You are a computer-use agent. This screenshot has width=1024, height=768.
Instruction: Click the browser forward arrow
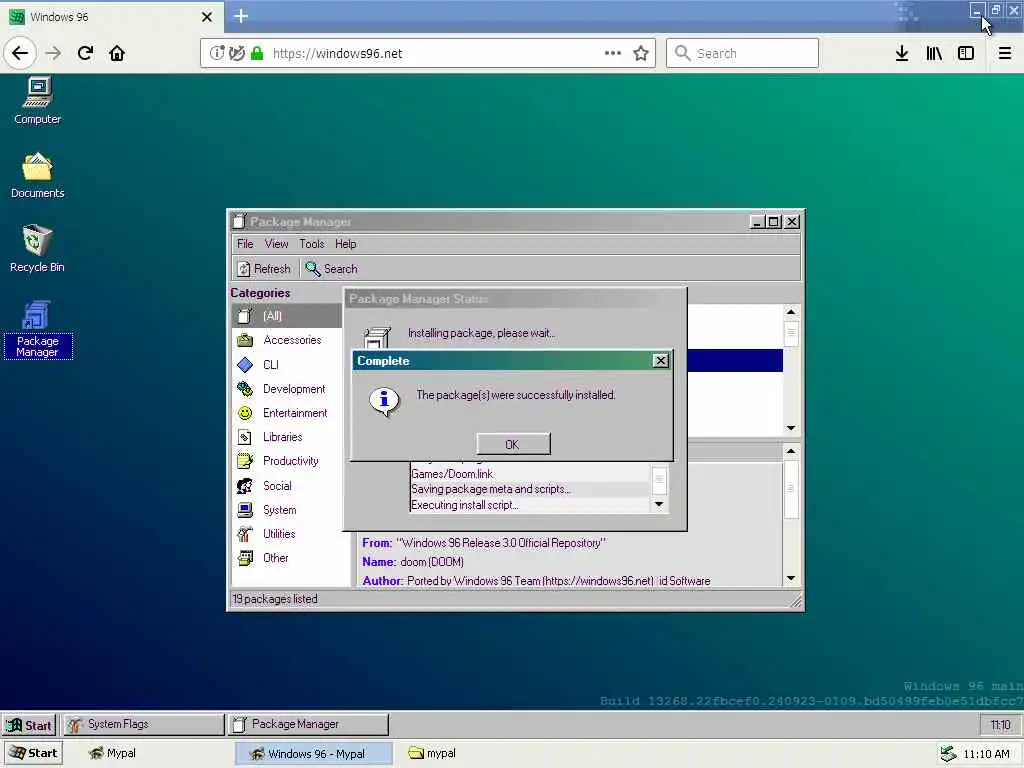pyautogui.click(x=54, y=53)
